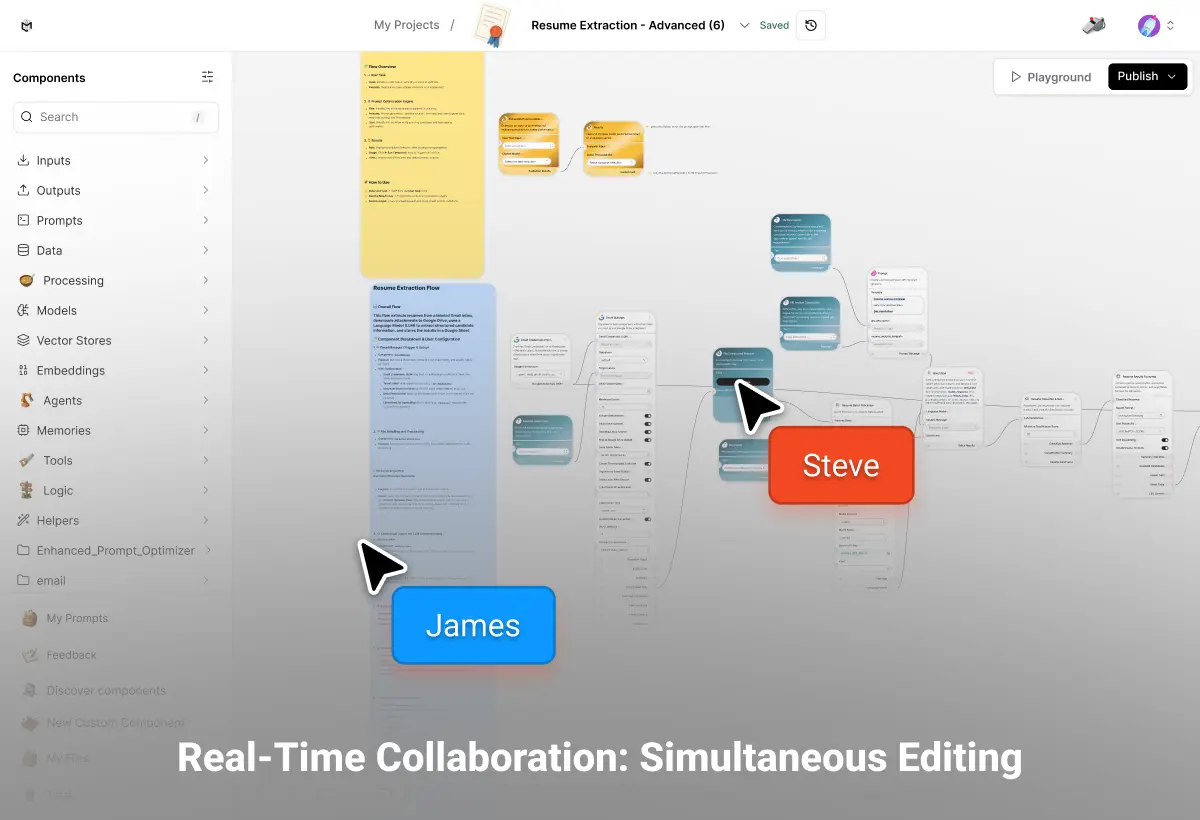
Task: Click the sidebar filter settings icon
Action: 207,76
